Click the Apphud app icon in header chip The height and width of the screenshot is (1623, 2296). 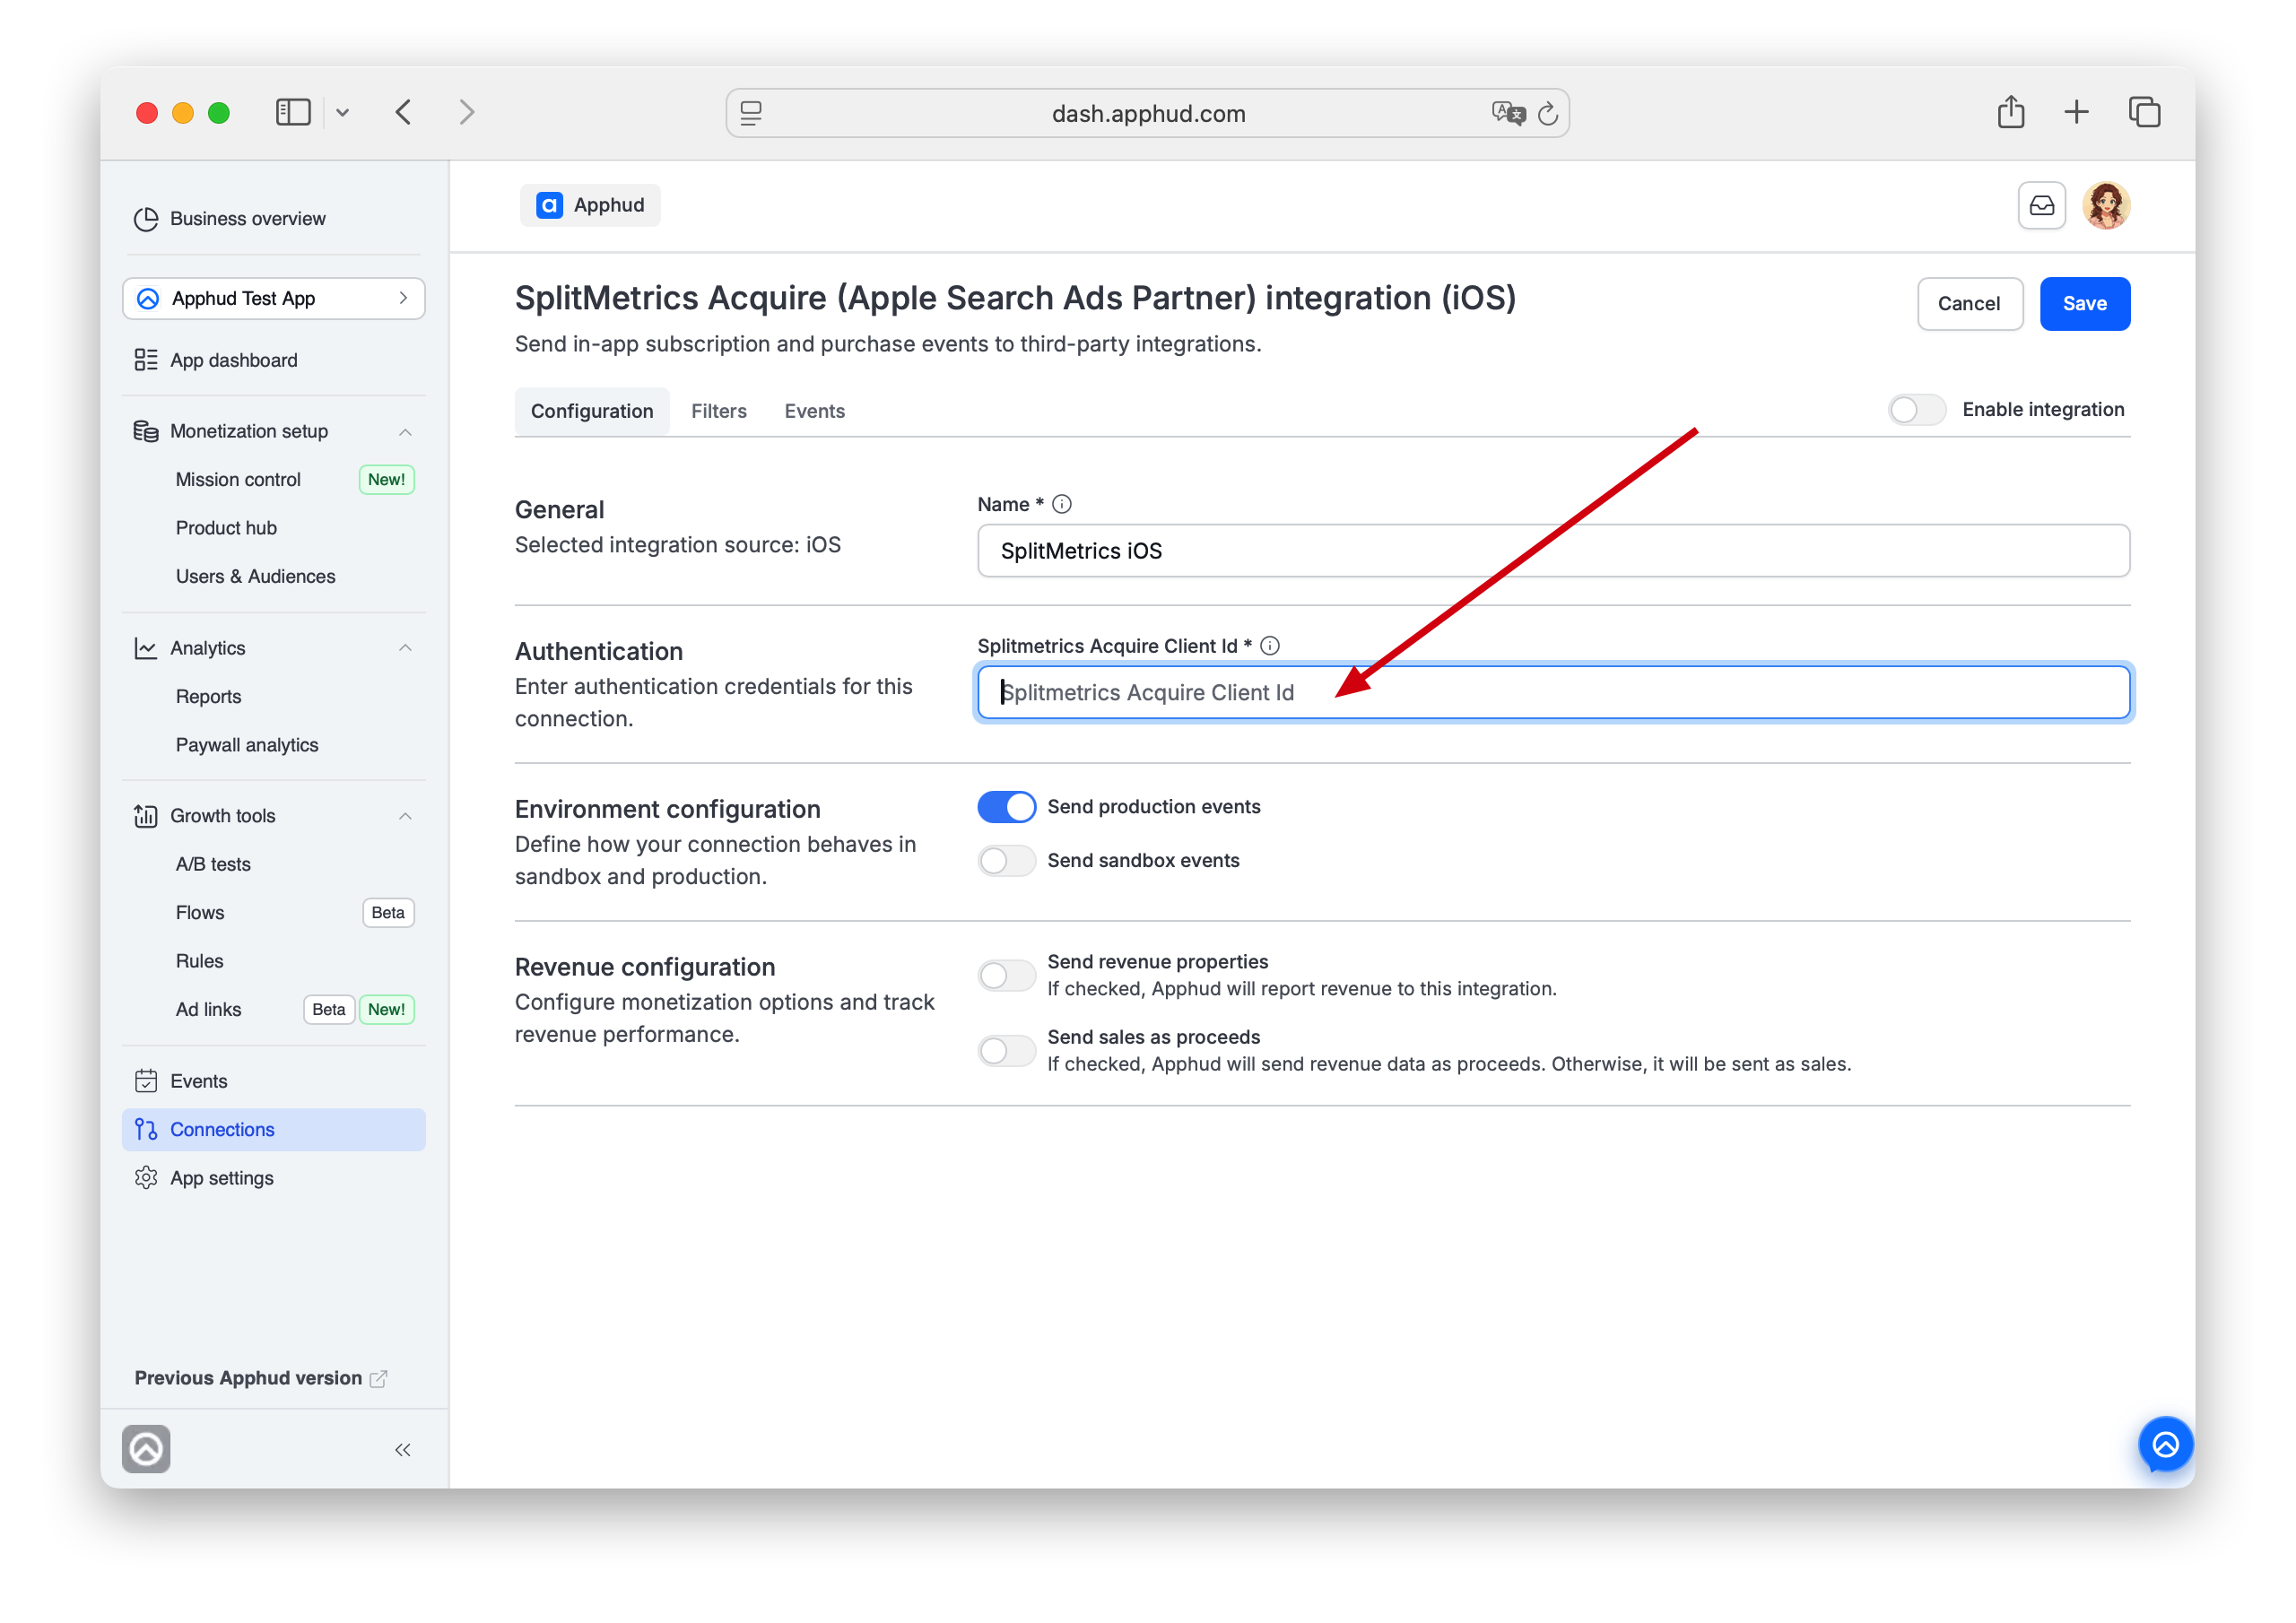tap(549, 205)
